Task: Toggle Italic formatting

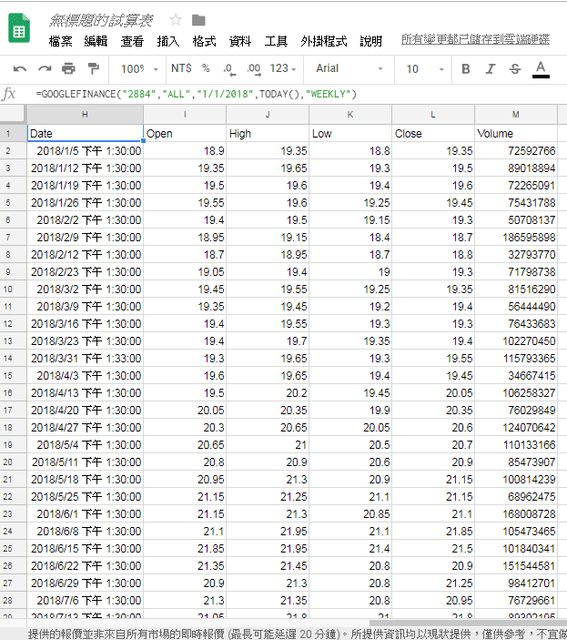Action: click(x=490, y=69)
